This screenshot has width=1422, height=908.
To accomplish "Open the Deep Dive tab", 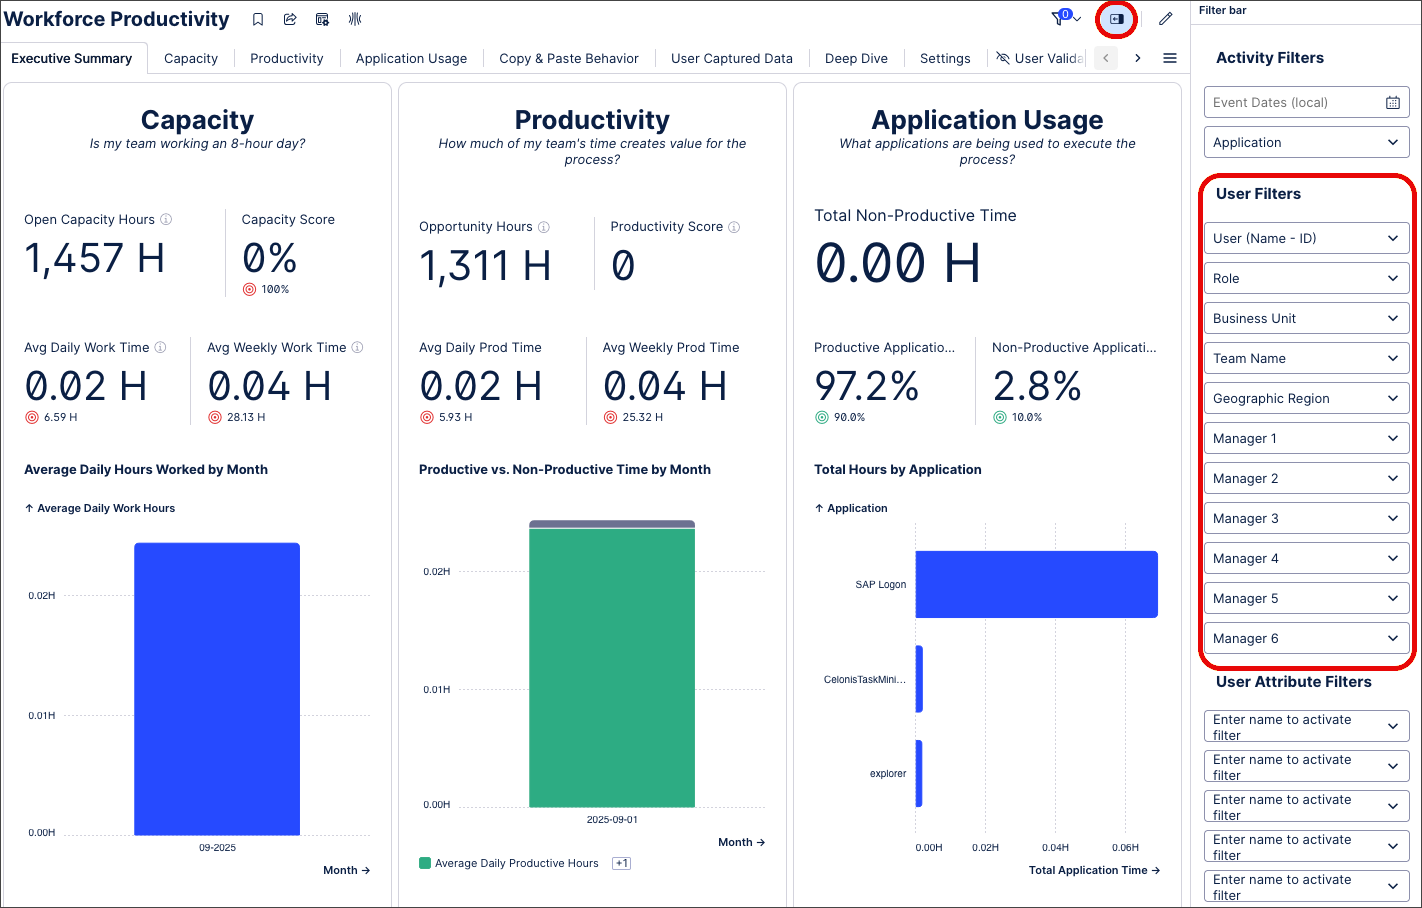I will (856, 58).
